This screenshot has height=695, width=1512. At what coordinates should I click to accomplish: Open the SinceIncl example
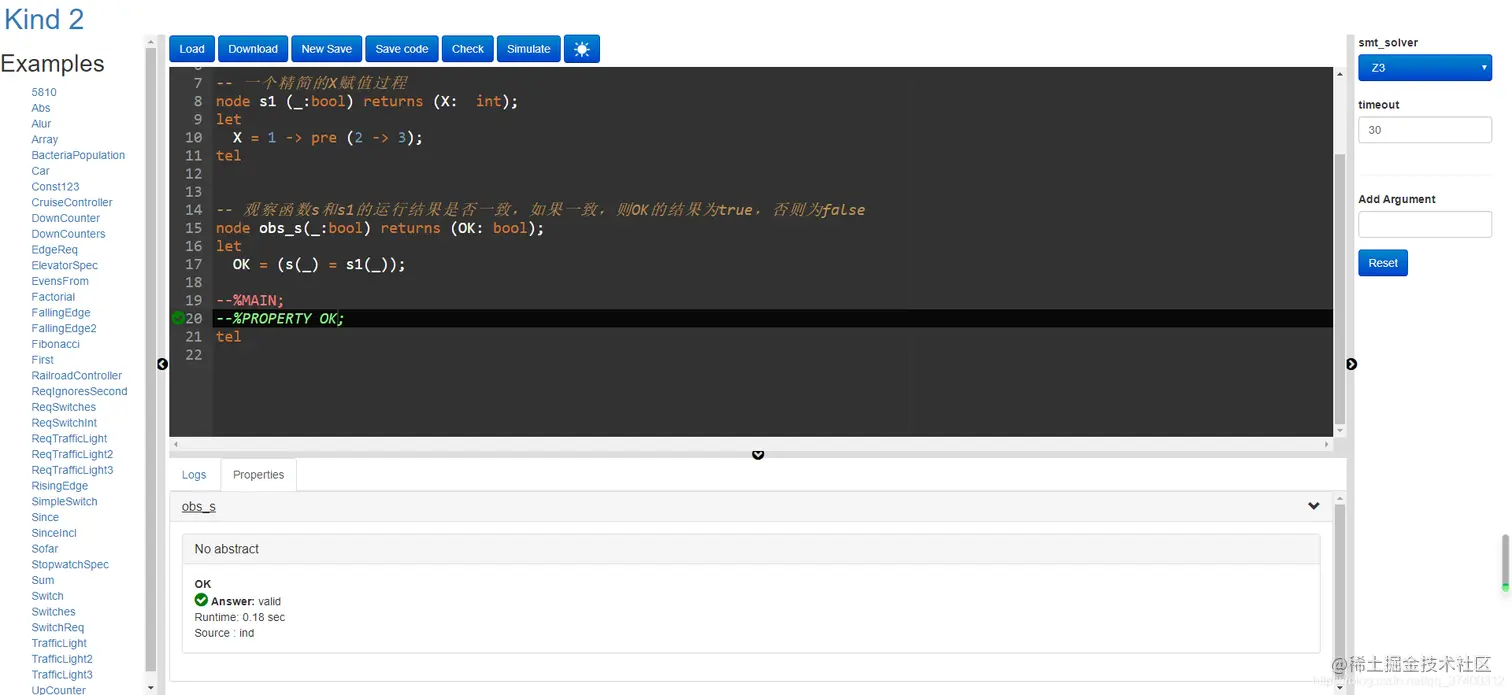point(54,533)
